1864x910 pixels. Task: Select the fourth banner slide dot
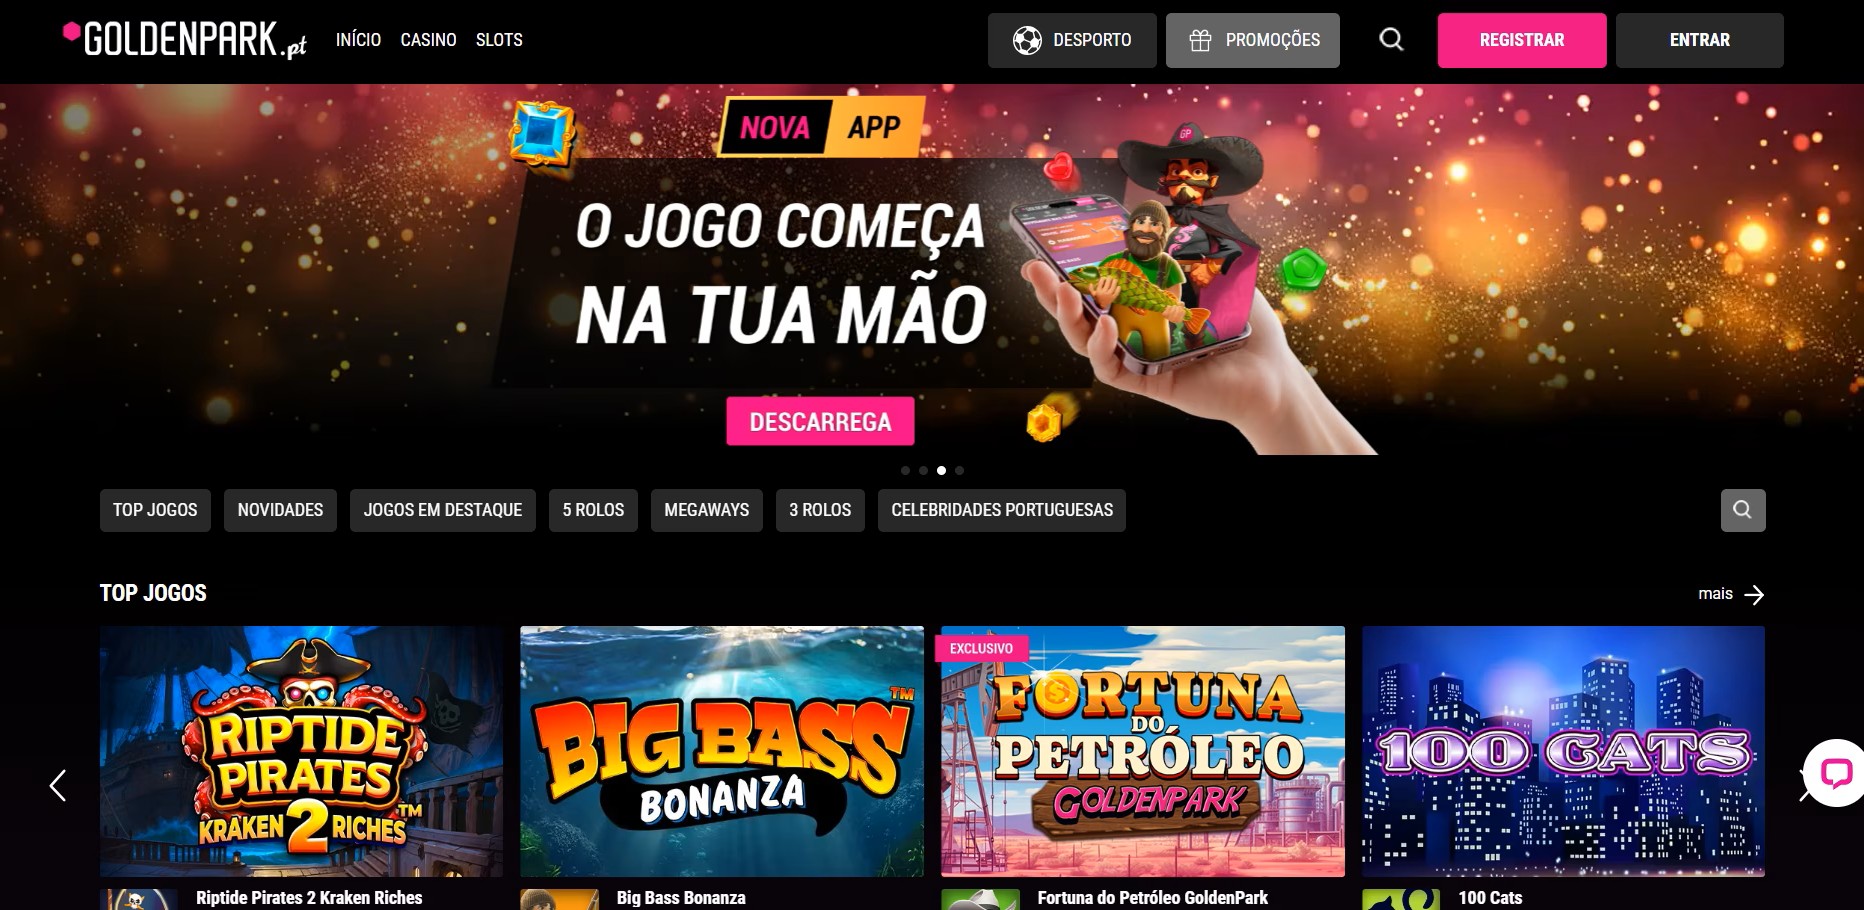point(959,470)
